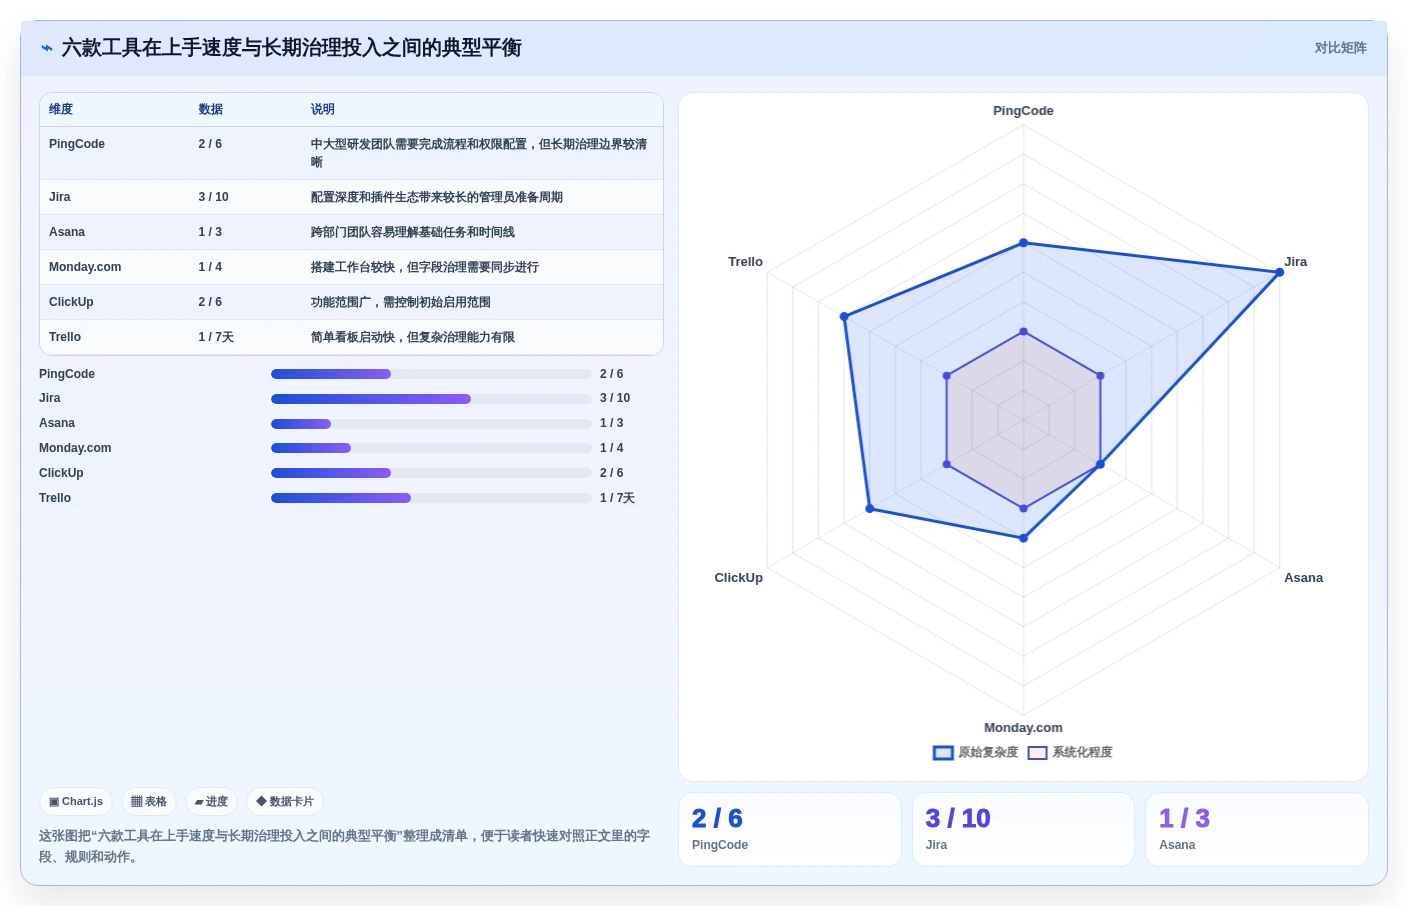Click the 数据 column header
The width and height of the screenshot is (1408, 906).
coord(211,110)
